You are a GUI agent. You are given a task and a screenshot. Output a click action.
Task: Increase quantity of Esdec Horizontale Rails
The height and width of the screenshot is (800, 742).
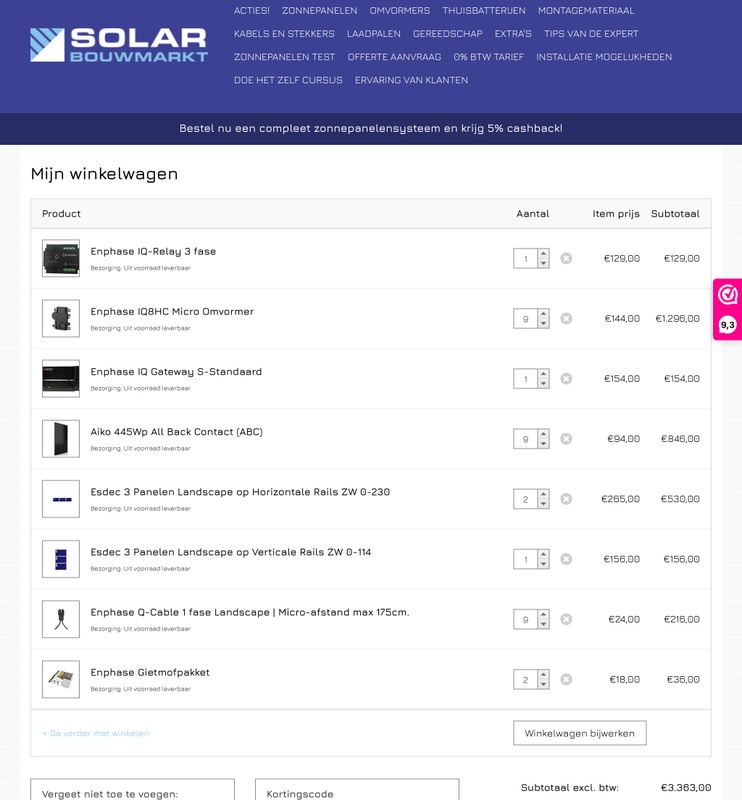(543, 494)
